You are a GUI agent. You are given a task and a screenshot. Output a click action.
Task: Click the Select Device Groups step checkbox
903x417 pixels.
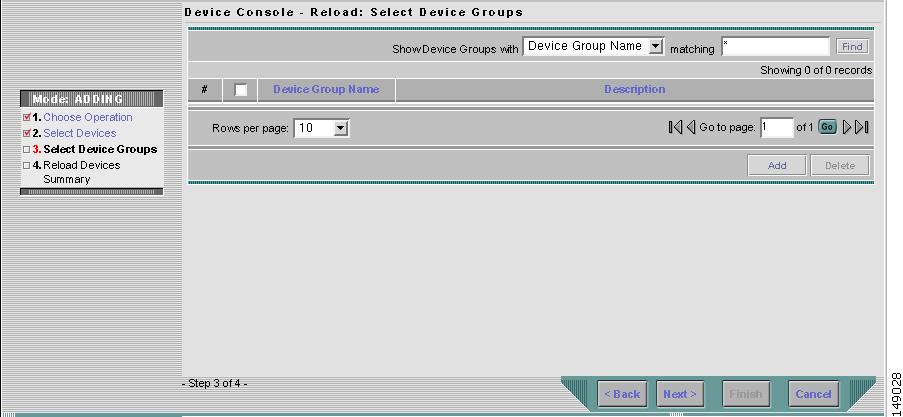(26, 150)
